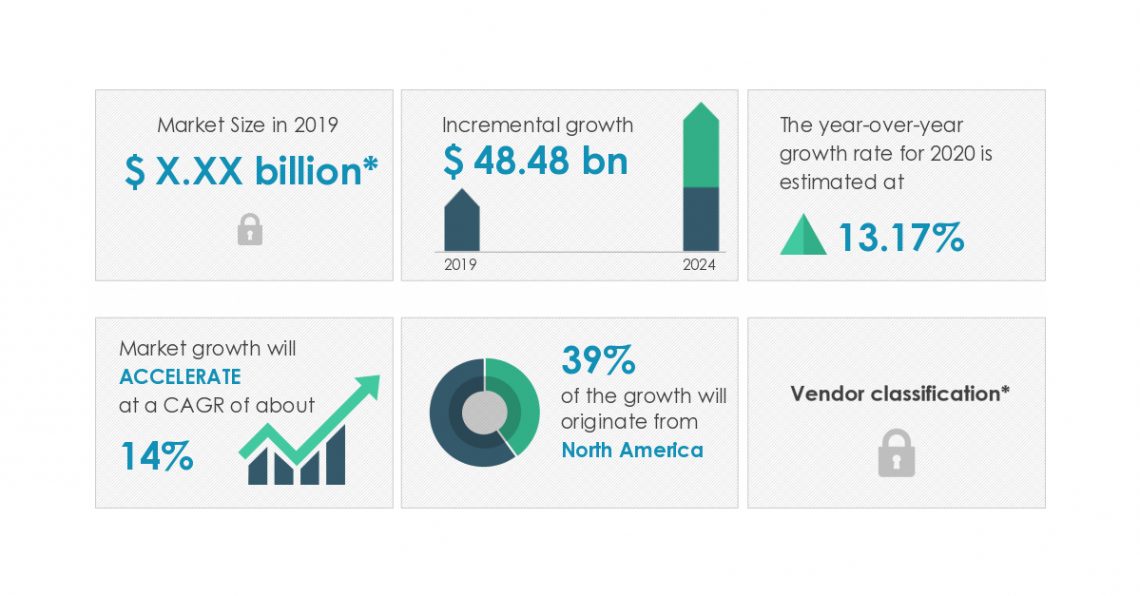Click the "2019" axis label
The width and height of the screenshot is (1140, 596).
(x=461, y=265)
